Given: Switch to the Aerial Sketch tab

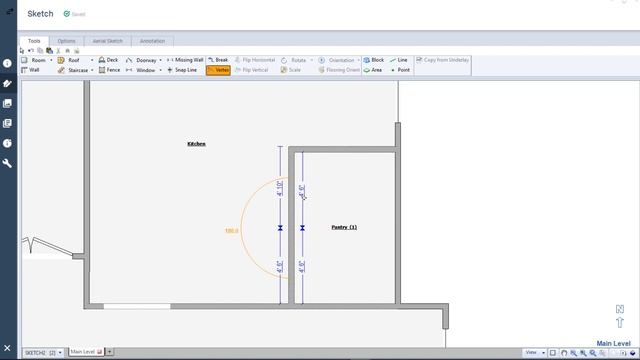Looking at the screenshot, I should 107,41.
